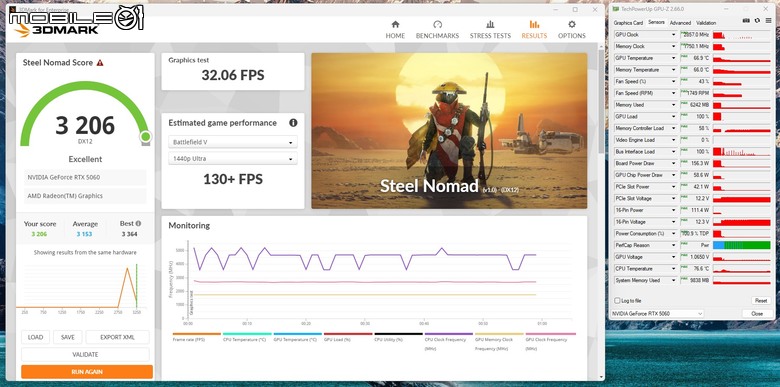
Task: Click the 32.06 FPS graphics test result
Action: 233,75
